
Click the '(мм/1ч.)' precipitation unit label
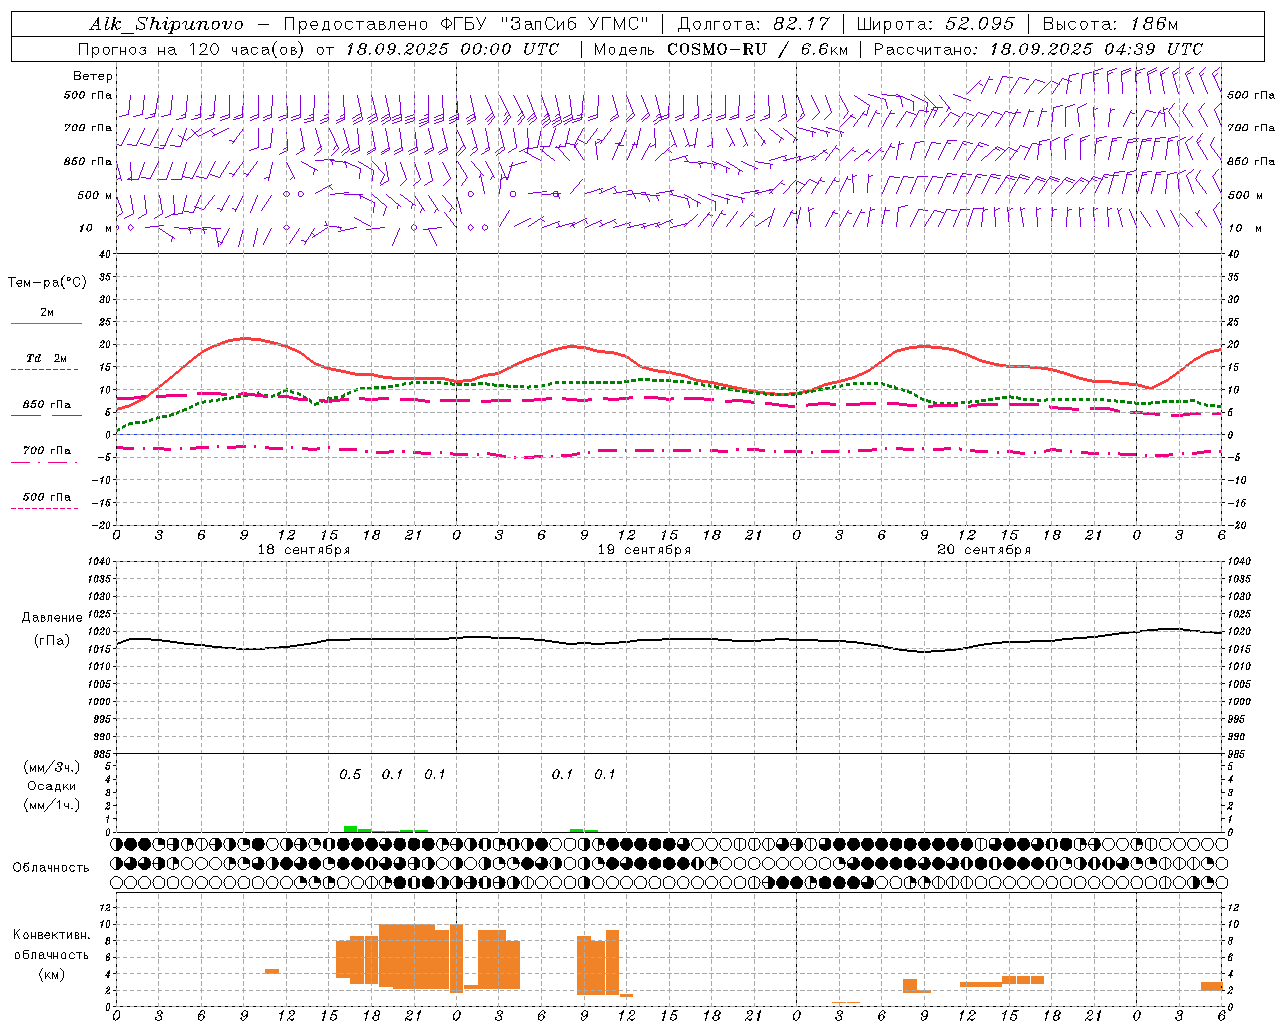pyautogui.click(x=52, y=805)
